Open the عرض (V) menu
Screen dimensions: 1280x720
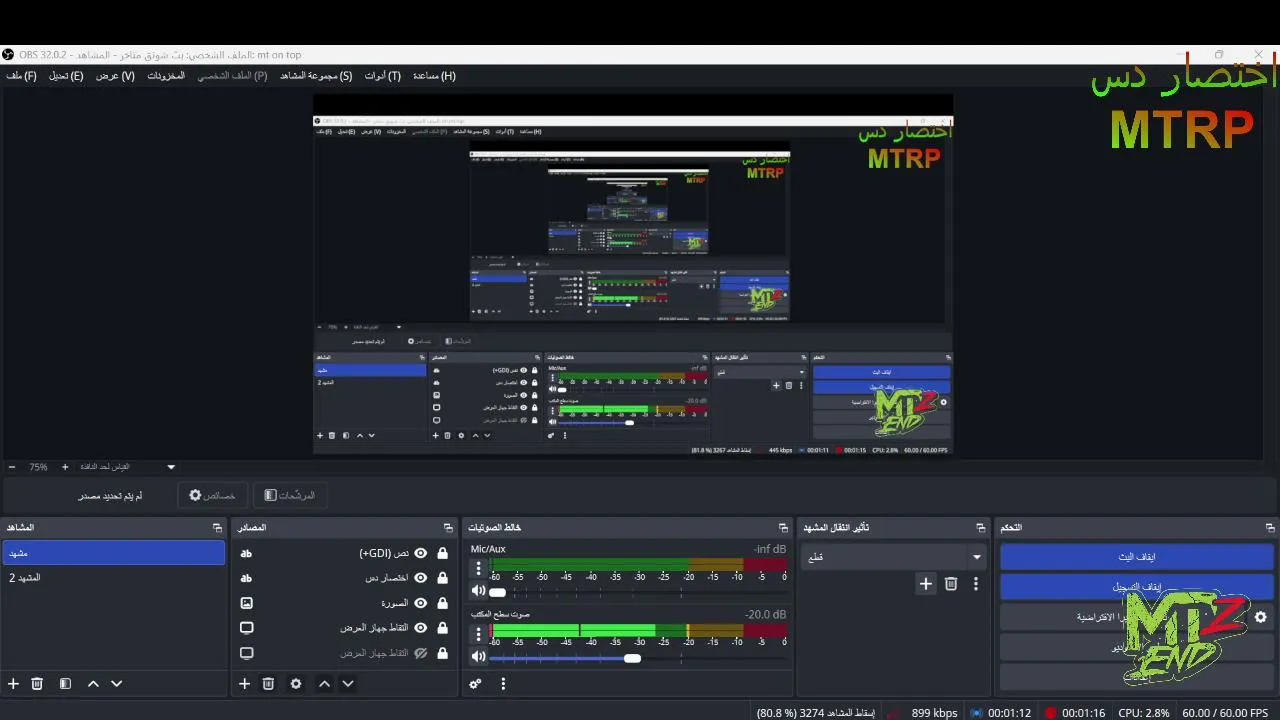coord(115,76)
